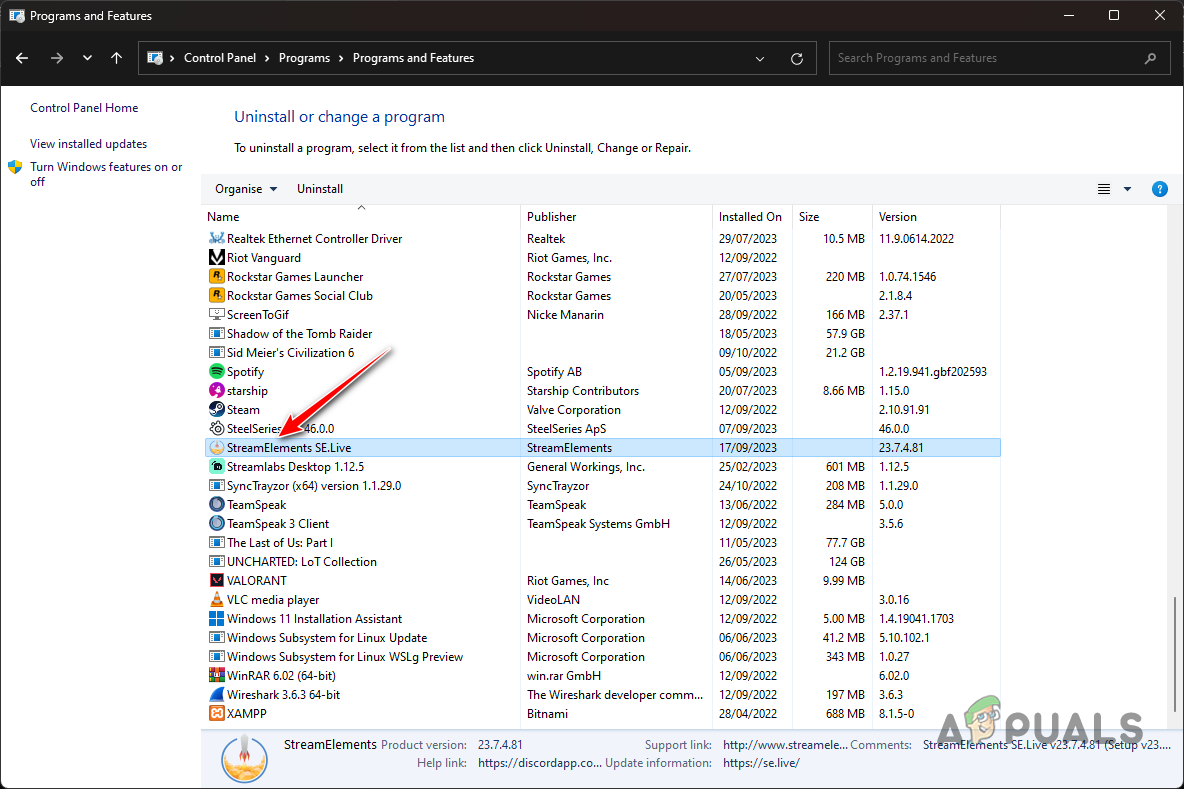1184x789 pixels.
Task: Open recent locations dropdown arrow
Action: 88,58
